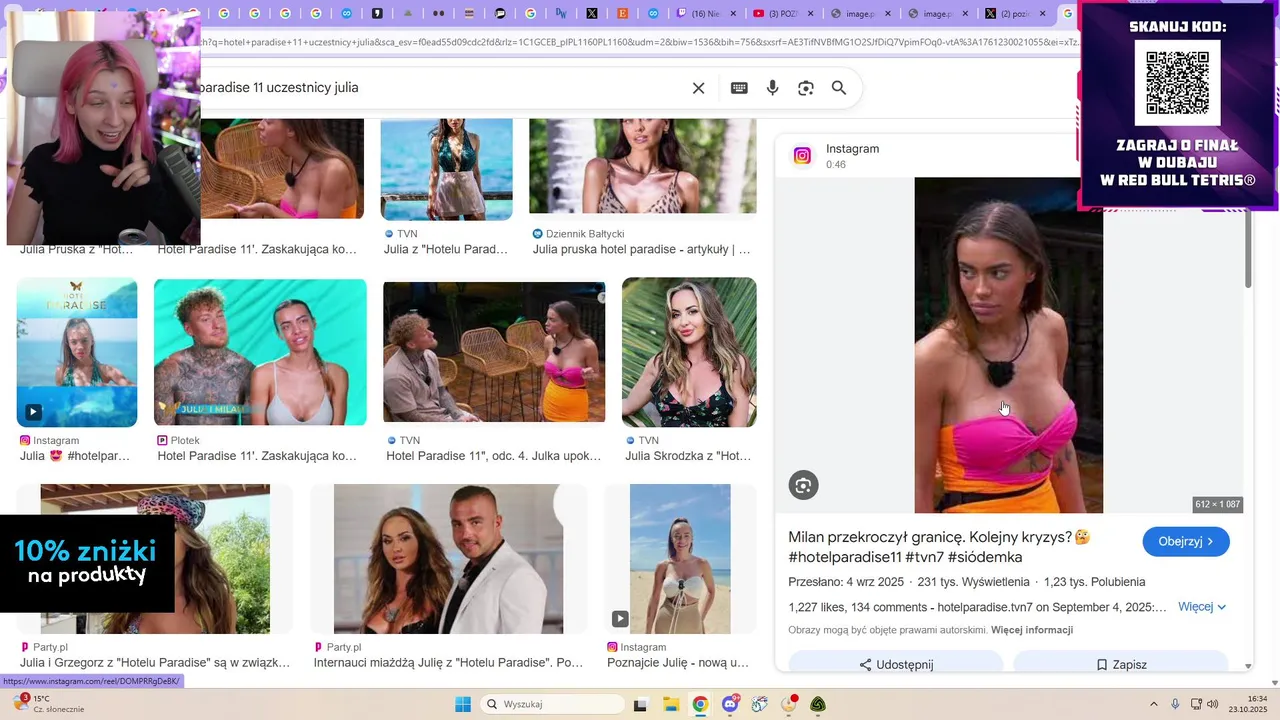Open Chrome from the taskbar
The height and width of the screenshot is (720, 1280).
pyautogui.click(x=700, y=704)
